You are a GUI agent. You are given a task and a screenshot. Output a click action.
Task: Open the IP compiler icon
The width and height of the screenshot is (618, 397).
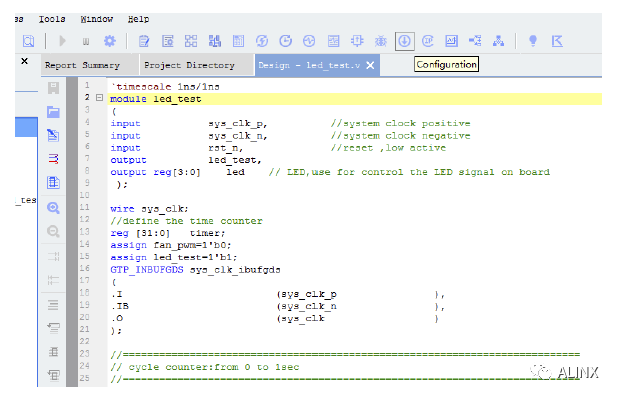(x=428, y=41)
